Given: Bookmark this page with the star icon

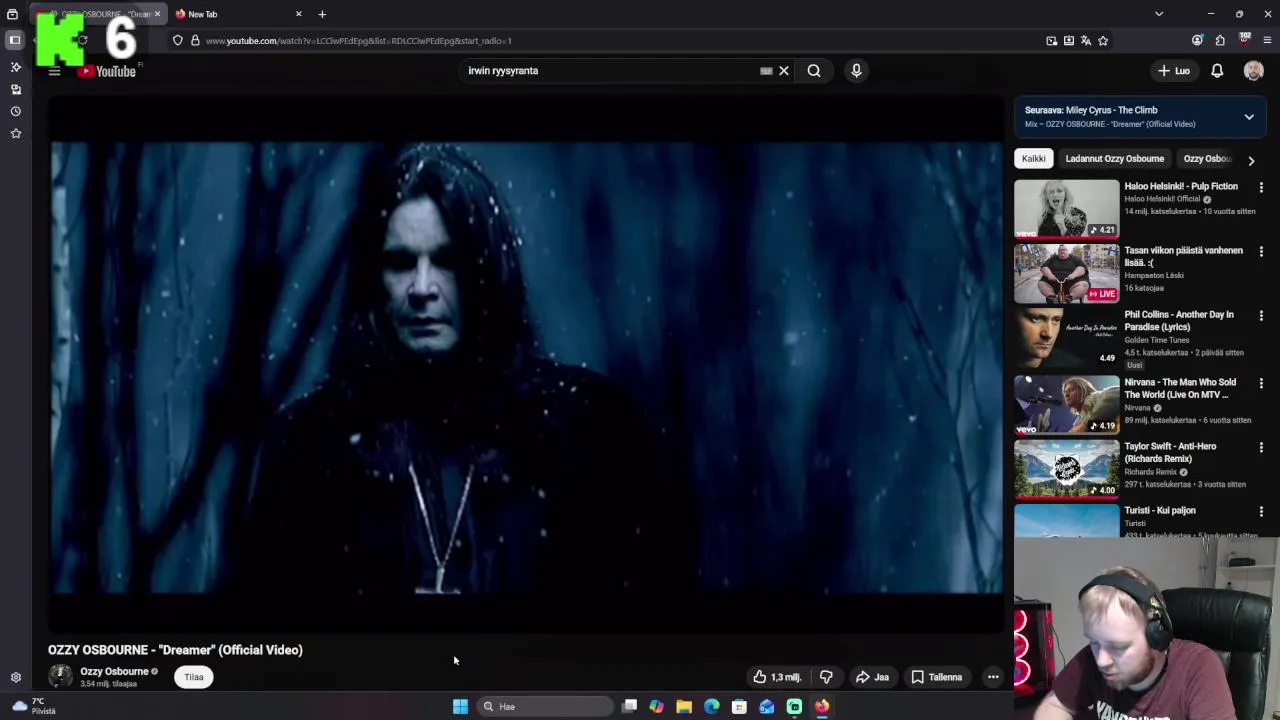Looking at the screenshot, I should 1103,41.
